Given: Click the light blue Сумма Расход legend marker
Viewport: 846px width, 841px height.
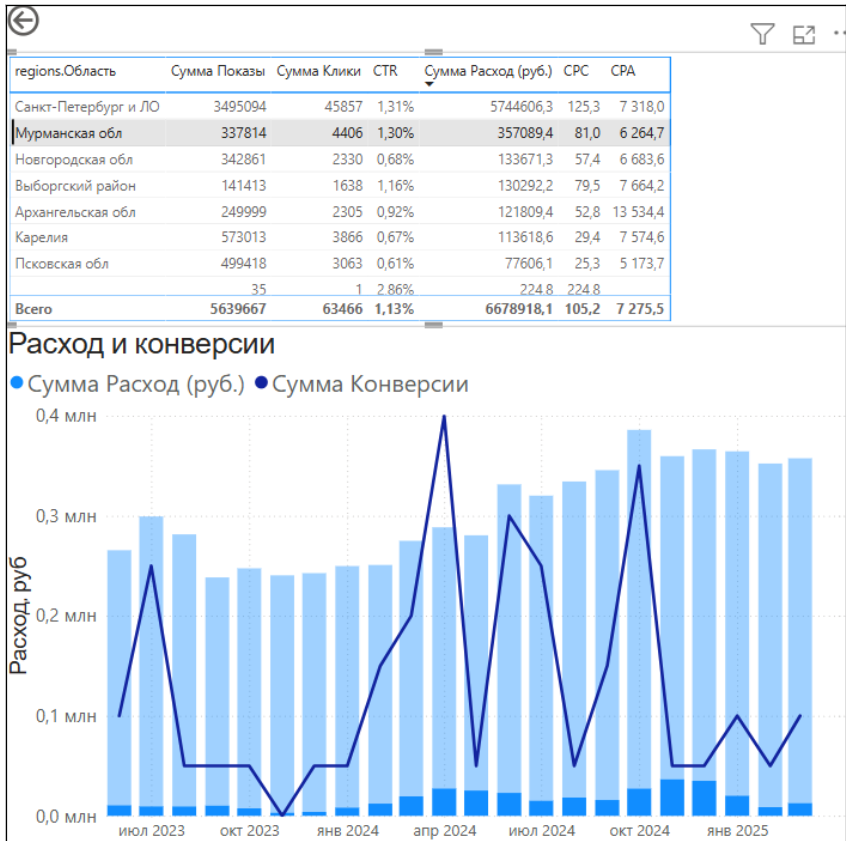Looking at the screenshot, I should (15, 384).
